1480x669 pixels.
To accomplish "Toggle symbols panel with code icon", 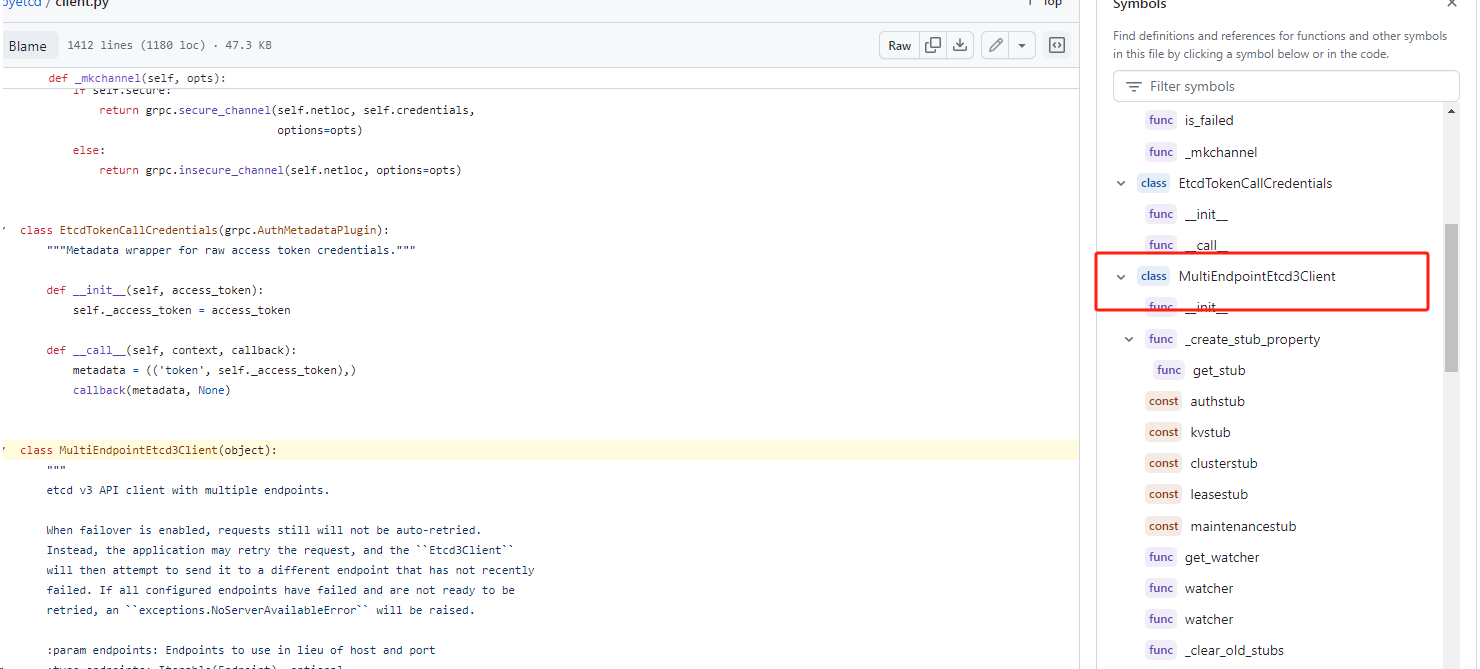I will [1056, 45].
